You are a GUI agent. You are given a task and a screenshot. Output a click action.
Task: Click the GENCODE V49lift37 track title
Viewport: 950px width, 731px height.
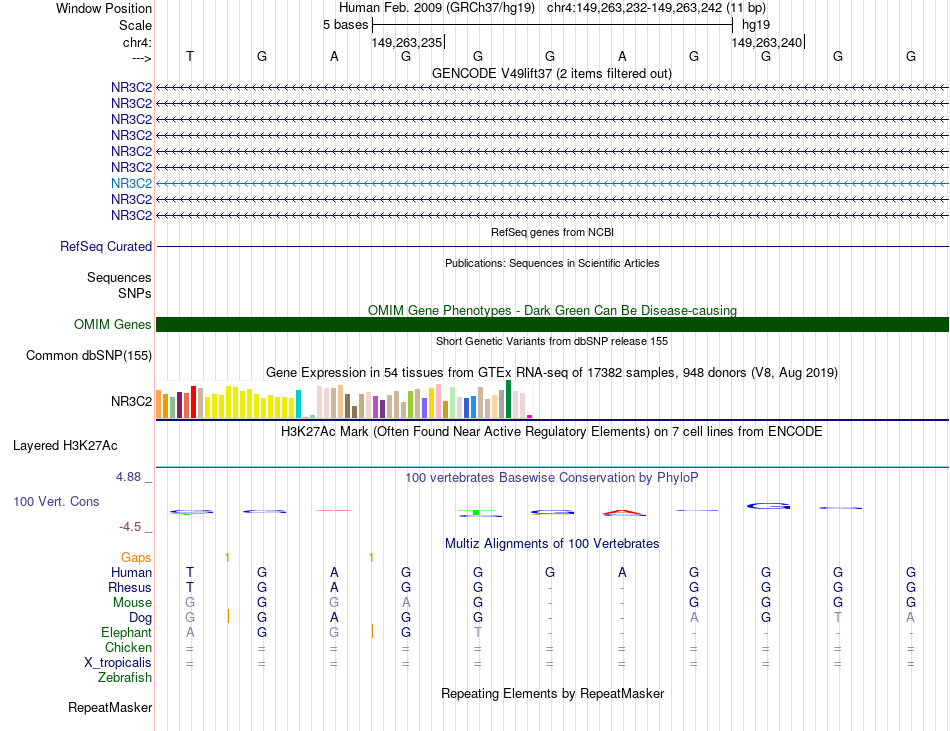[x=552, y=73]
